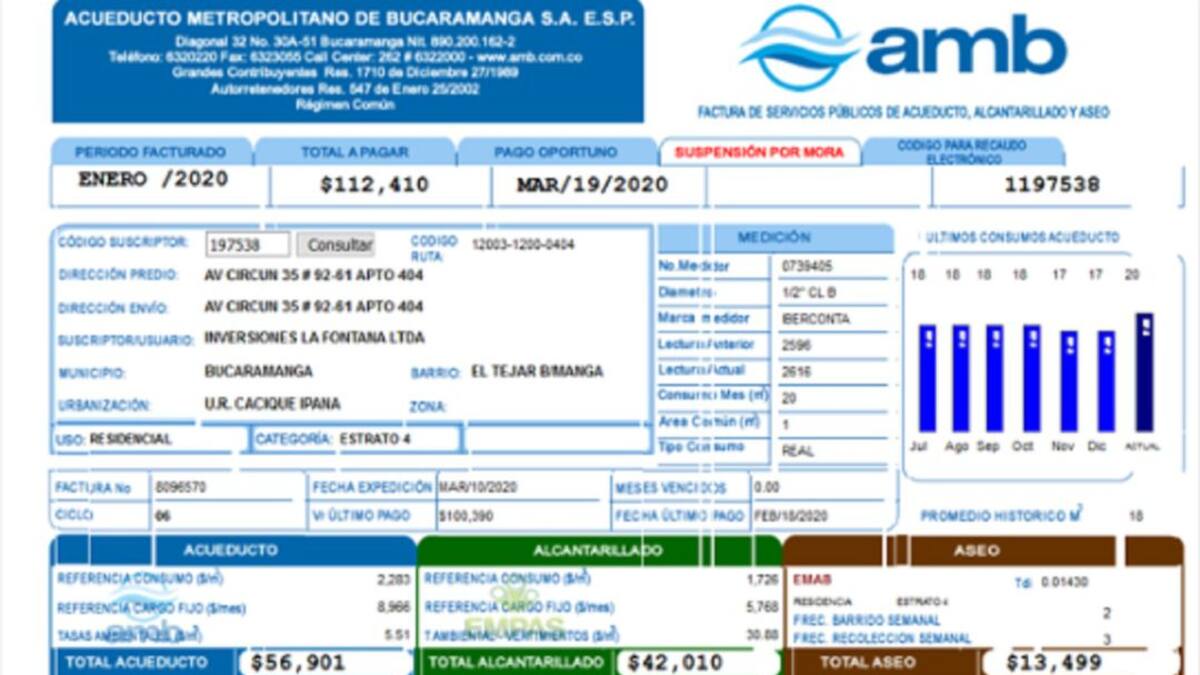Click the meter diameter 1/2" CL B
The height and width of the screenshot is (675, 1200).
click(x=808, y=293)
